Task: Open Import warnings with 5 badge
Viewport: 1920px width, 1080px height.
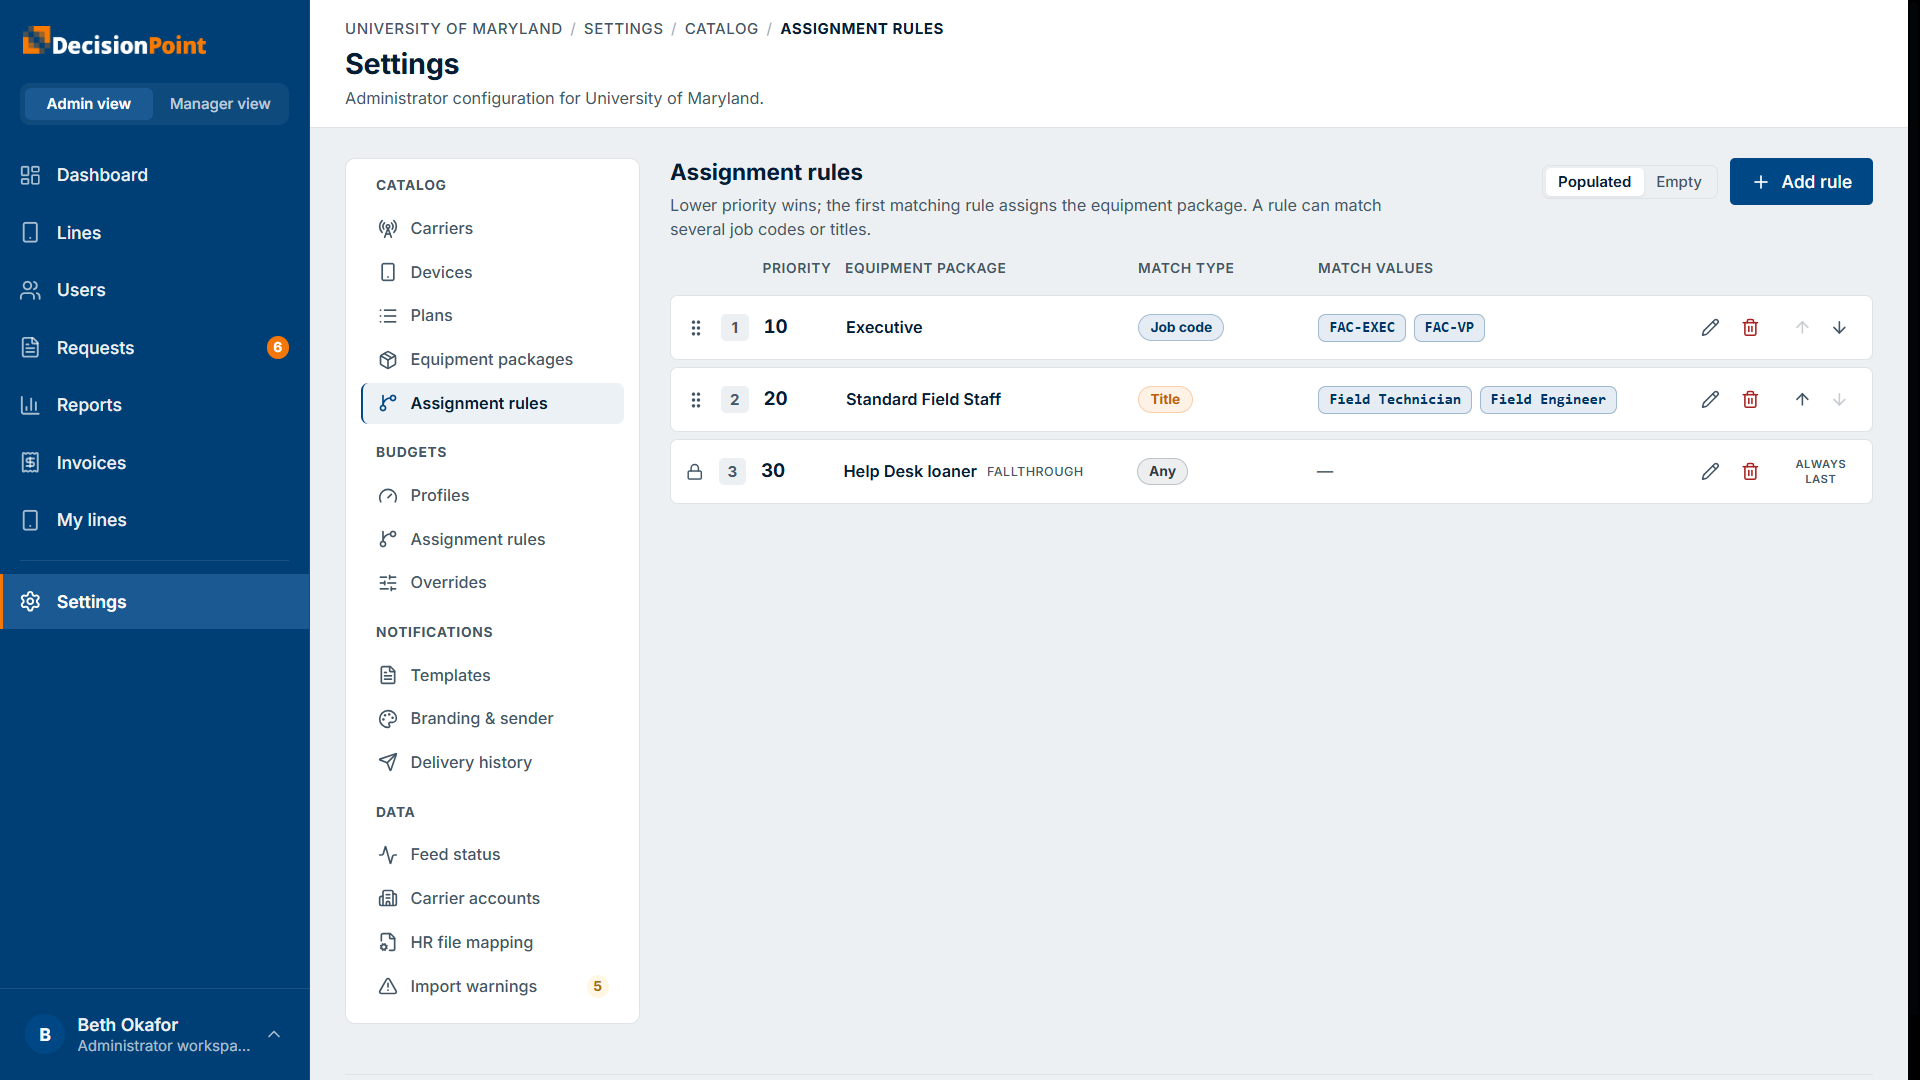Action: click(x=492, y=987)
